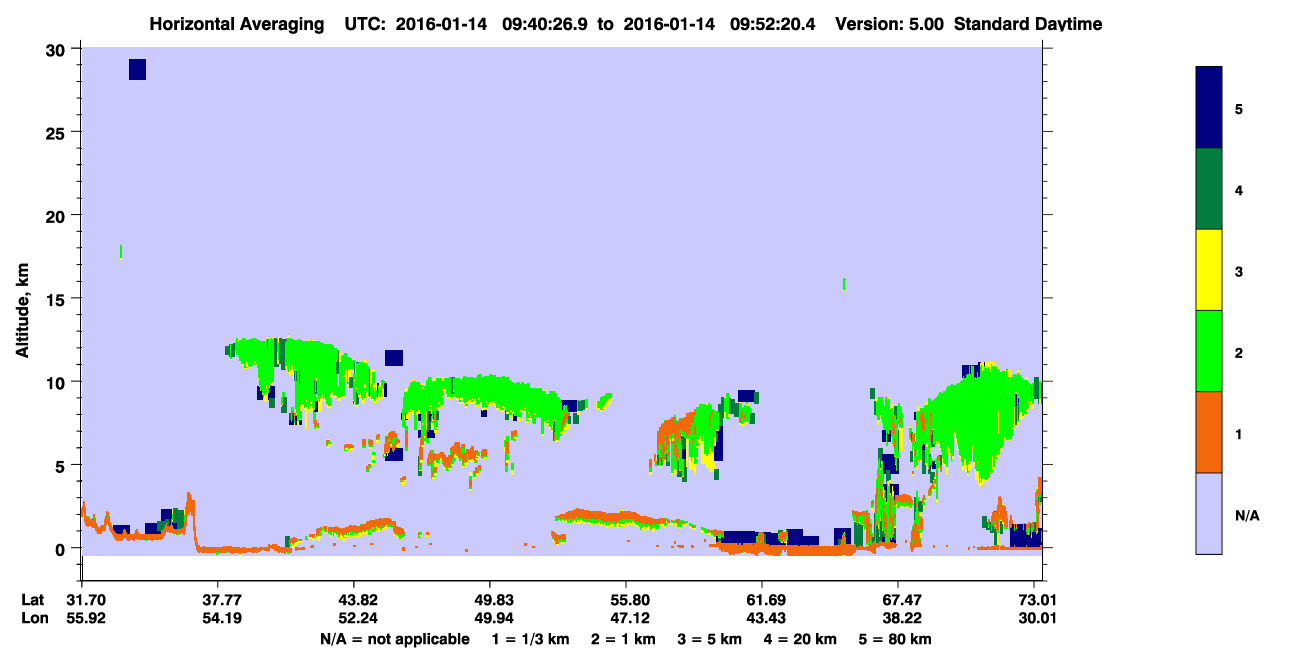Click the isolated navy square near 29 km altitude
This screenshot has height=667, width=1300.
[138, 69]
